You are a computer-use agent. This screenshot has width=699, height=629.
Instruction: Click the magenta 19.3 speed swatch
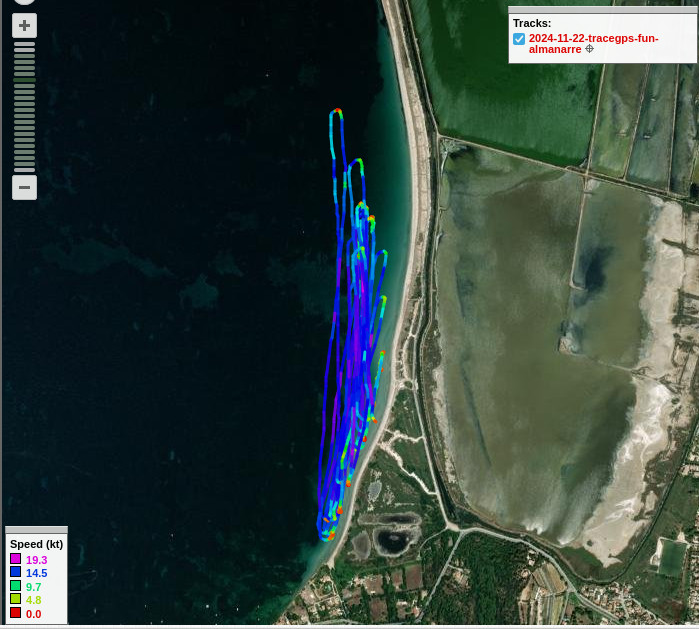tap(15, 560)
